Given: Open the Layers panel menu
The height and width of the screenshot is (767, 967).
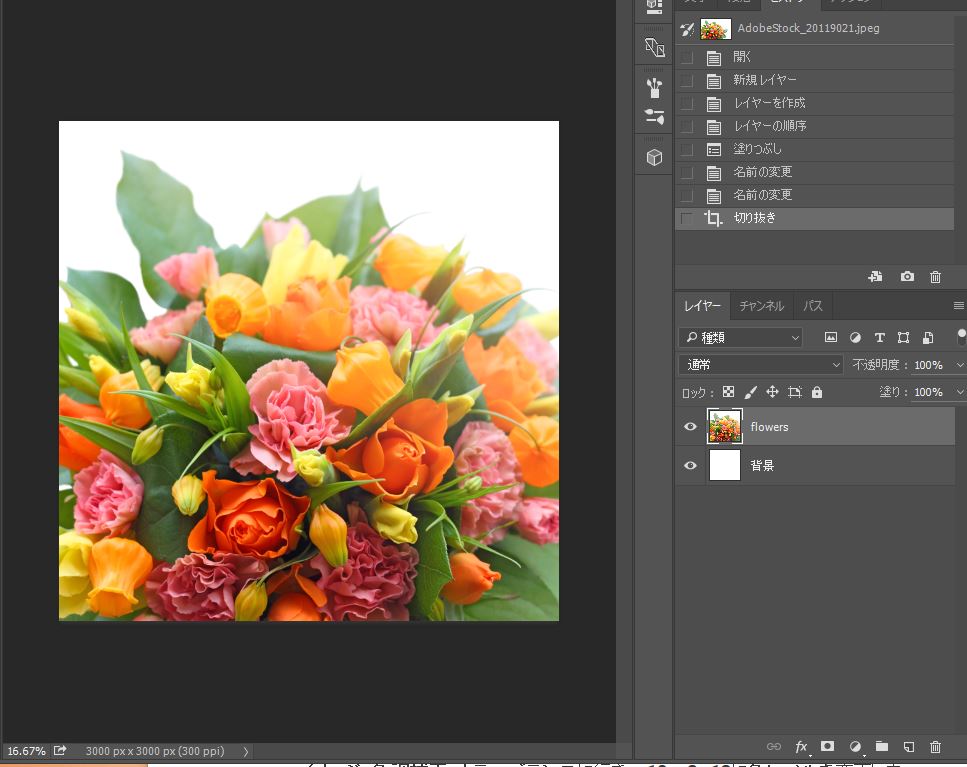Looking at the screenshot, I should (x=958, y=306).
